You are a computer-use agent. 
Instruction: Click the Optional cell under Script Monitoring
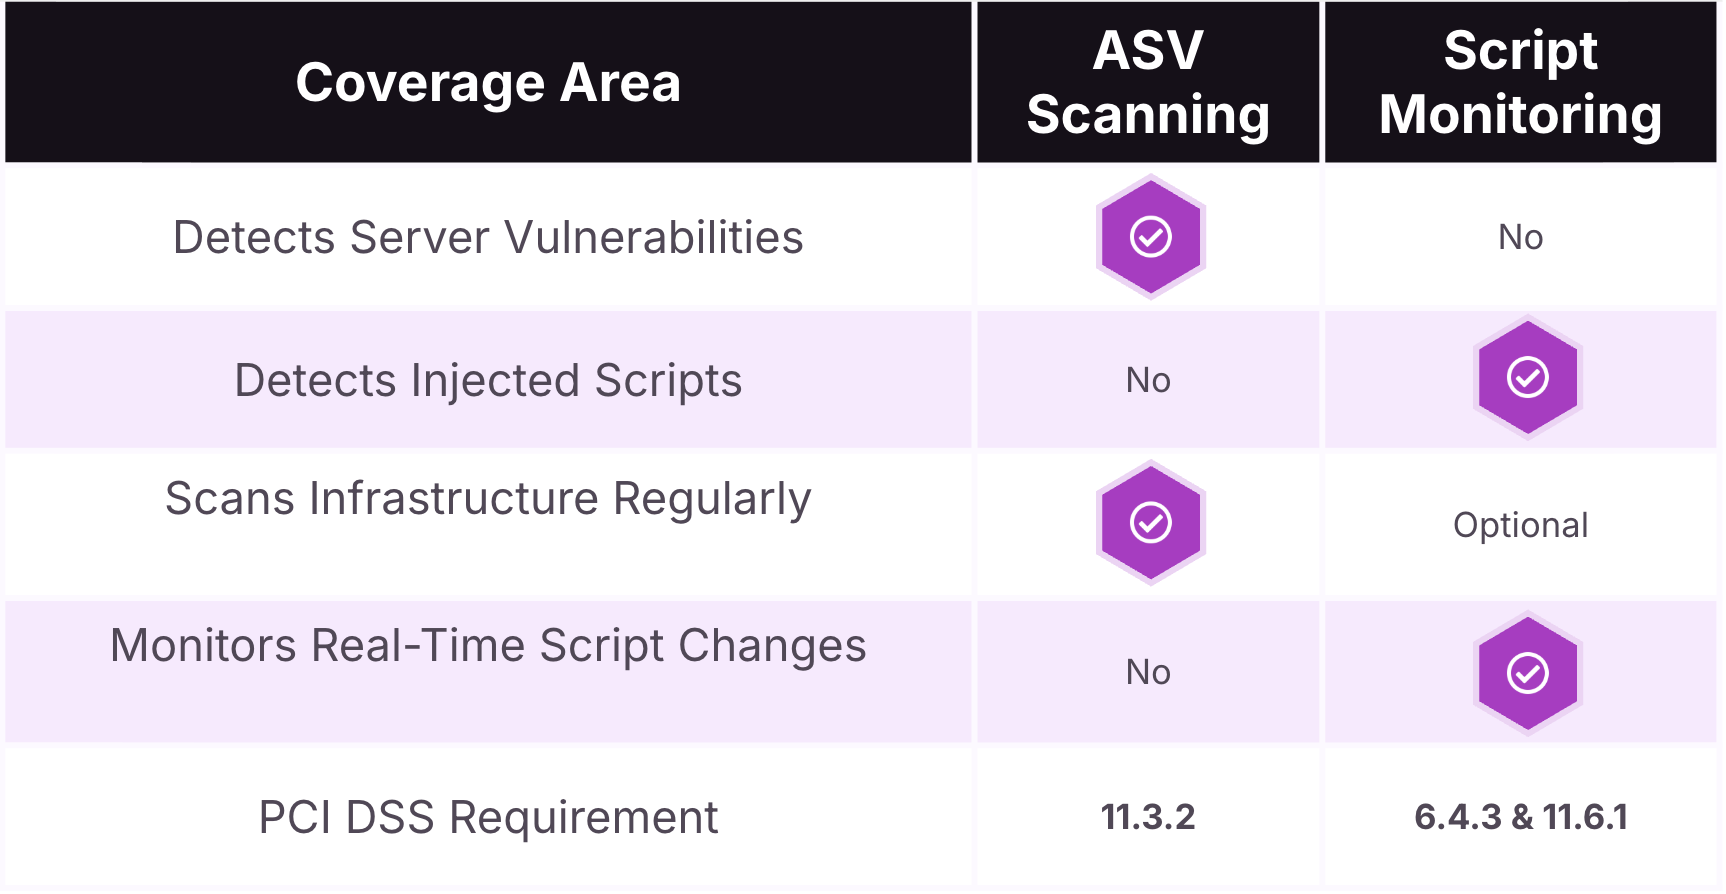(x=1520, y=526)
